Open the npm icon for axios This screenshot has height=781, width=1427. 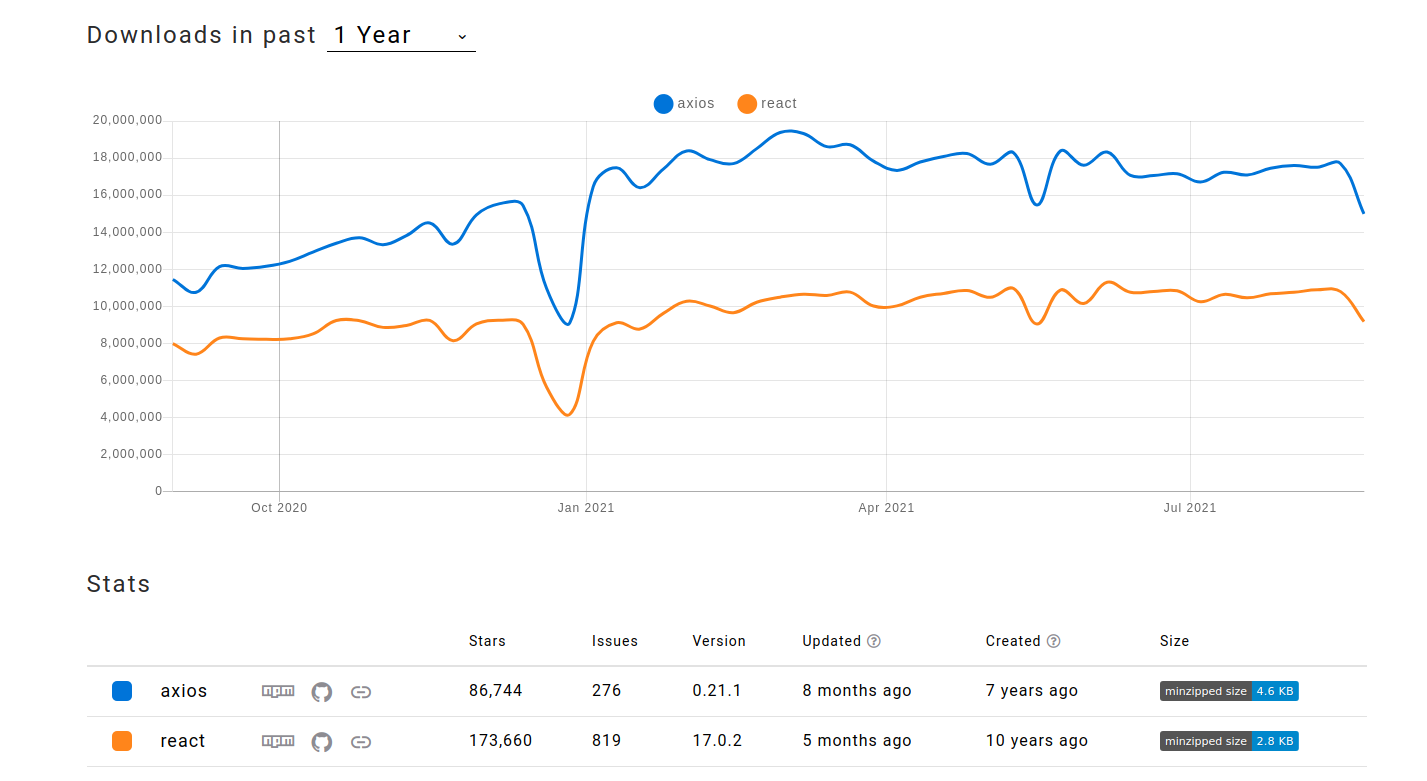tap(276, 691)
